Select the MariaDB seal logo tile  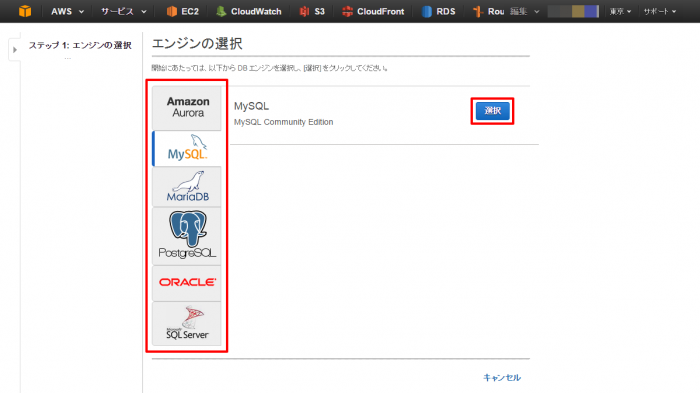187,187
